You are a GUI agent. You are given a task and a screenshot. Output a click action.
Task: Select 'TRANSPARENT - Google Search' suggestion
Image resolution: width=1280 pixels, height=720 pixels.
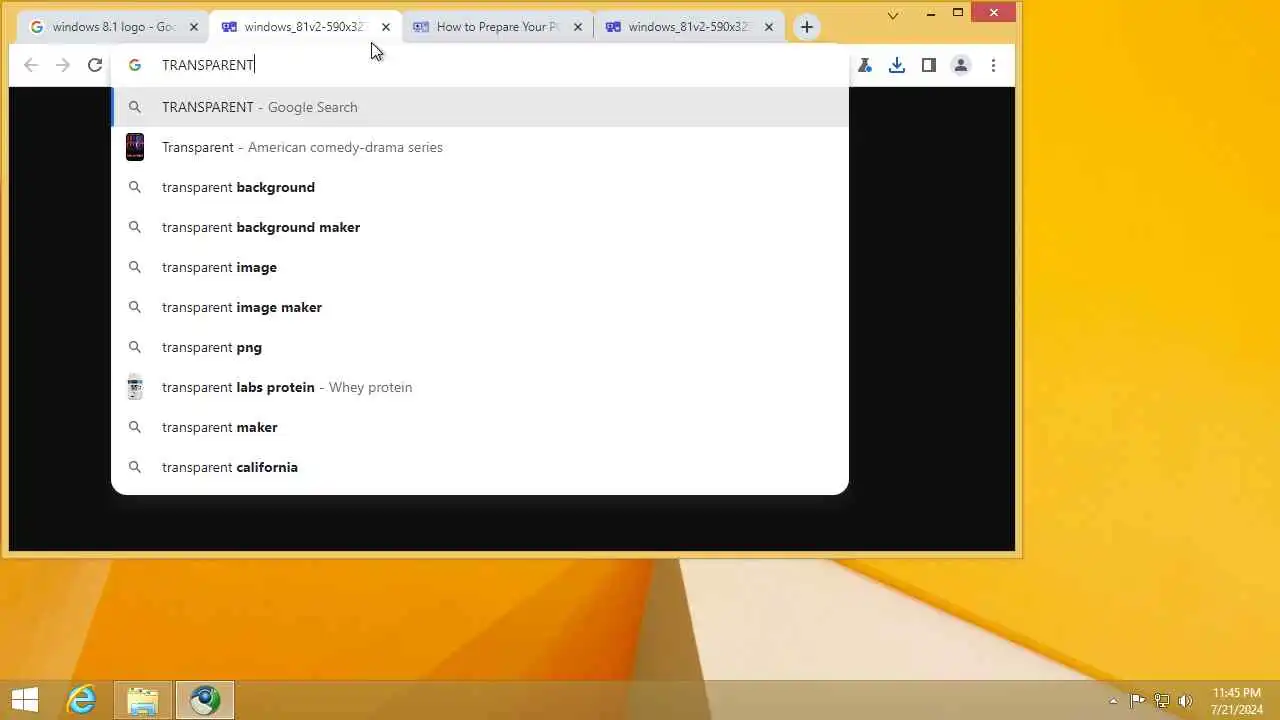tap(480, 107)
